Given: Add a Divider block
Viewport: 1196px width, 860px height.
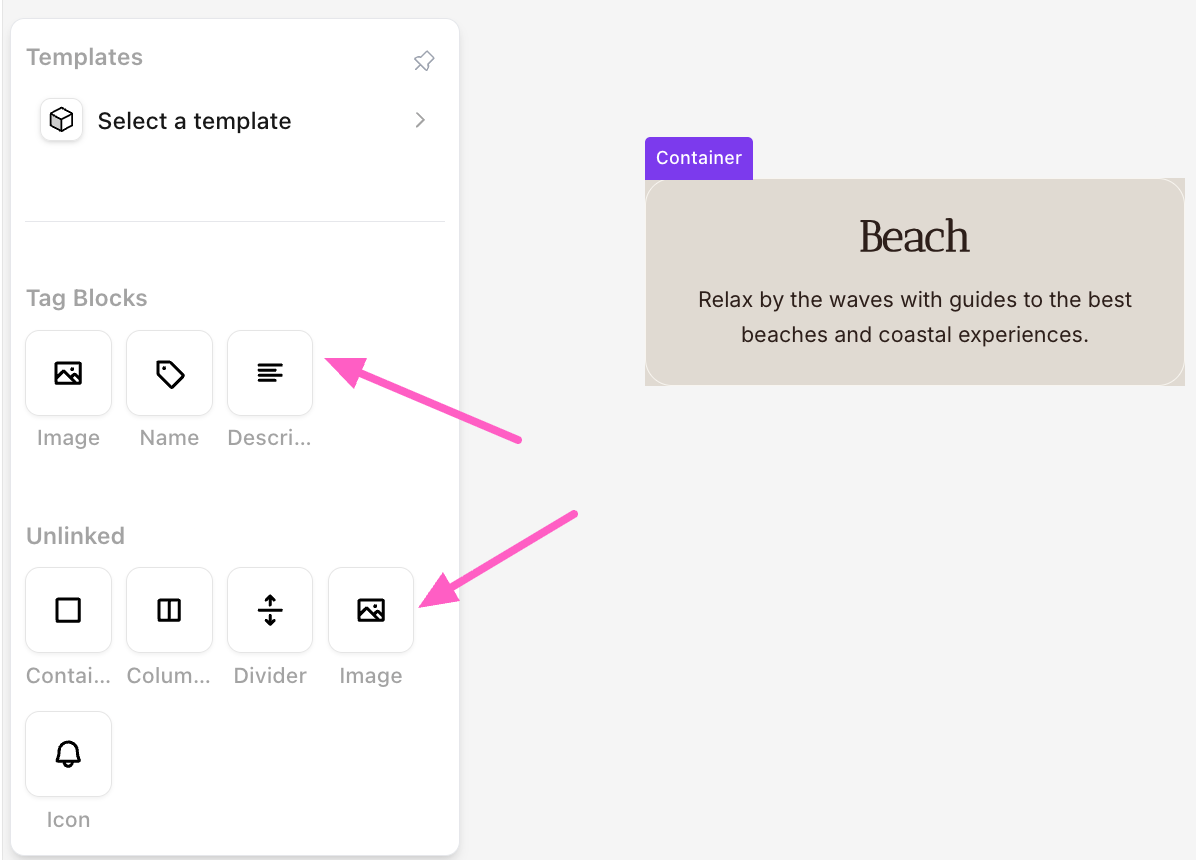Looking at the screenshot, I should pos(270,610).
